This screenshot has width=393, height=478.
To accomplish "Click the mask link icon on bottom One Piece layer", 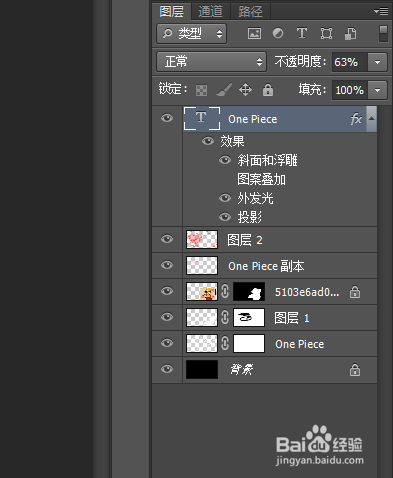I will pyautogui.click(x=225, y=343).
